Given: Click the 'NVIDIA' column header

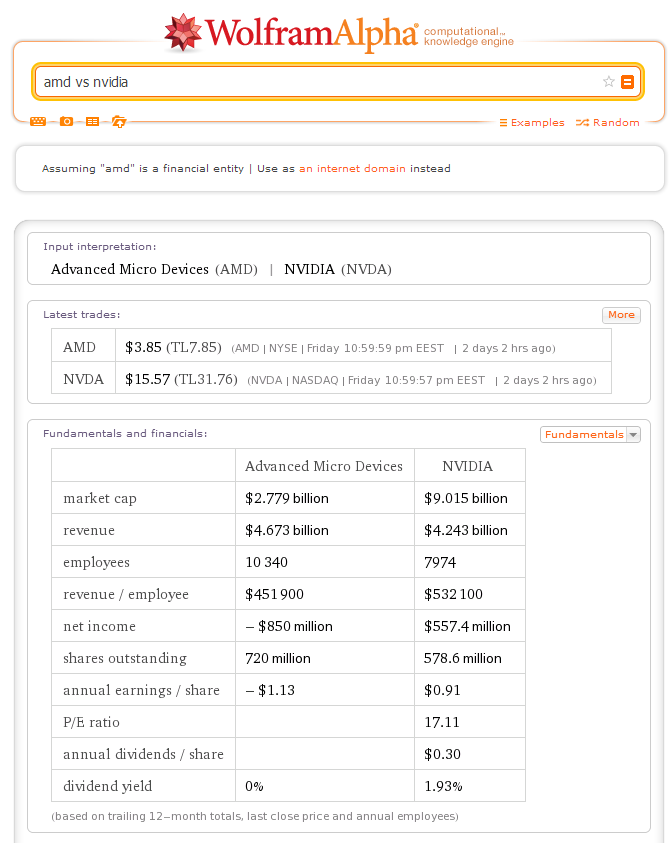Looking at the screenshot, I should tap(467, 466).
